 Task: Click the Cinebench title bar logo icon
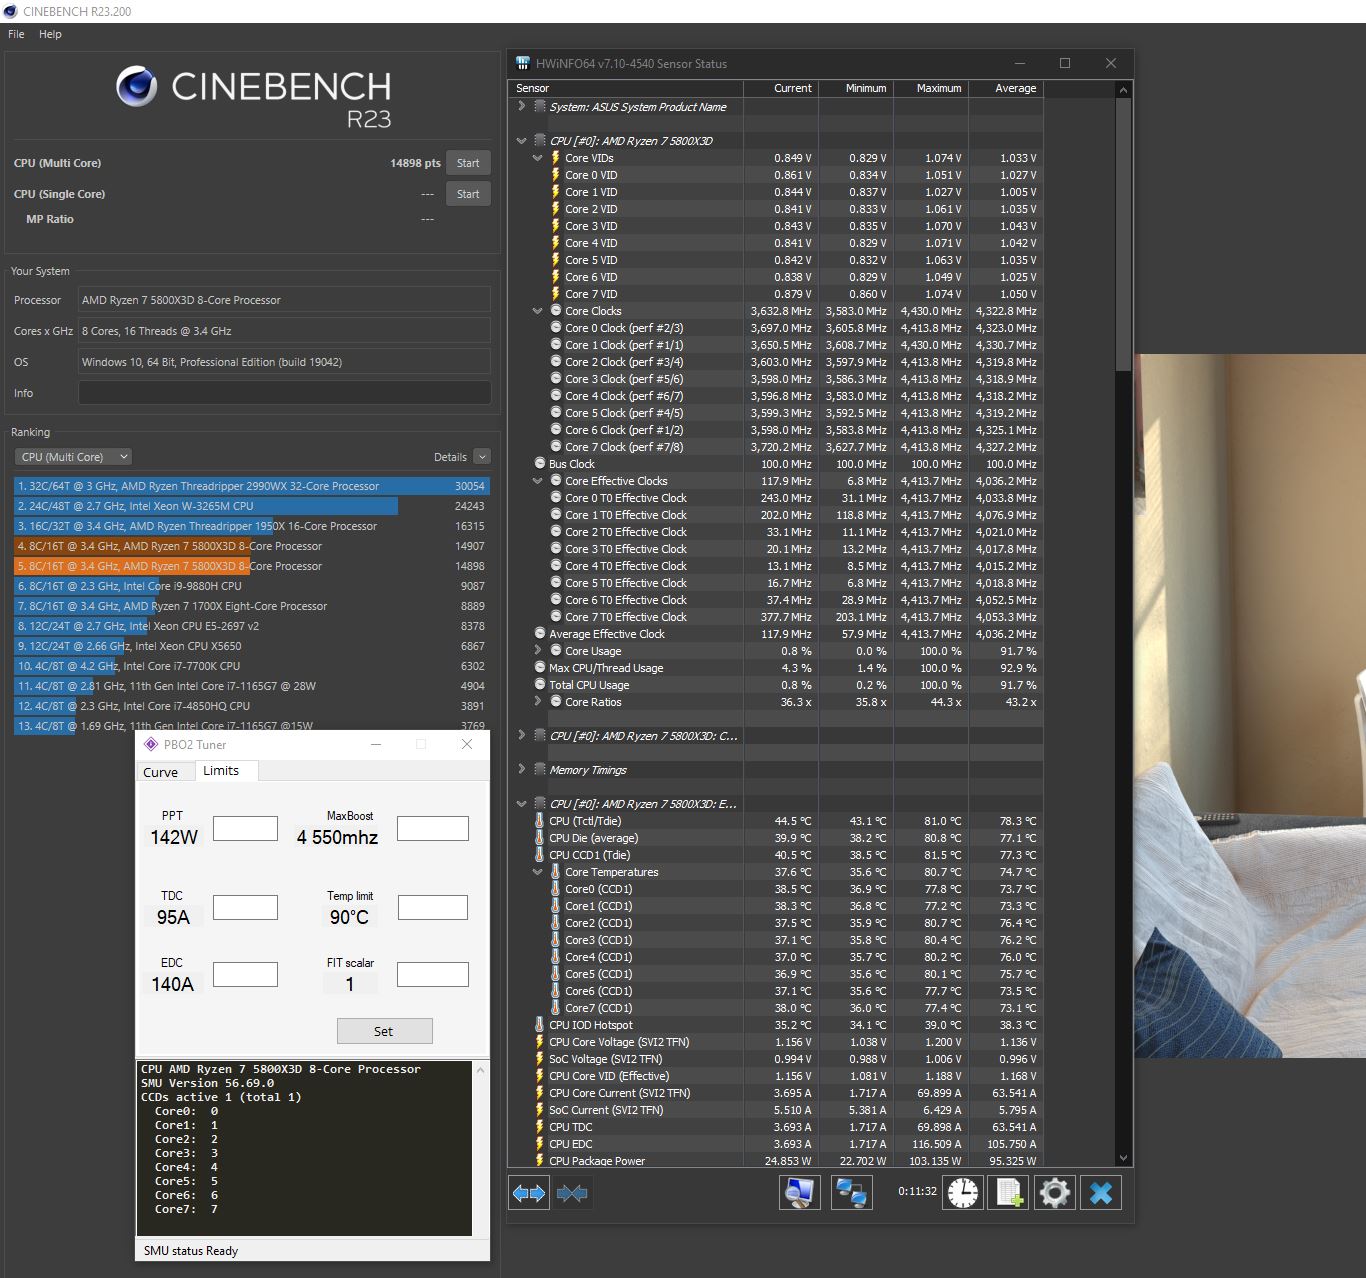tap(10, 11)
